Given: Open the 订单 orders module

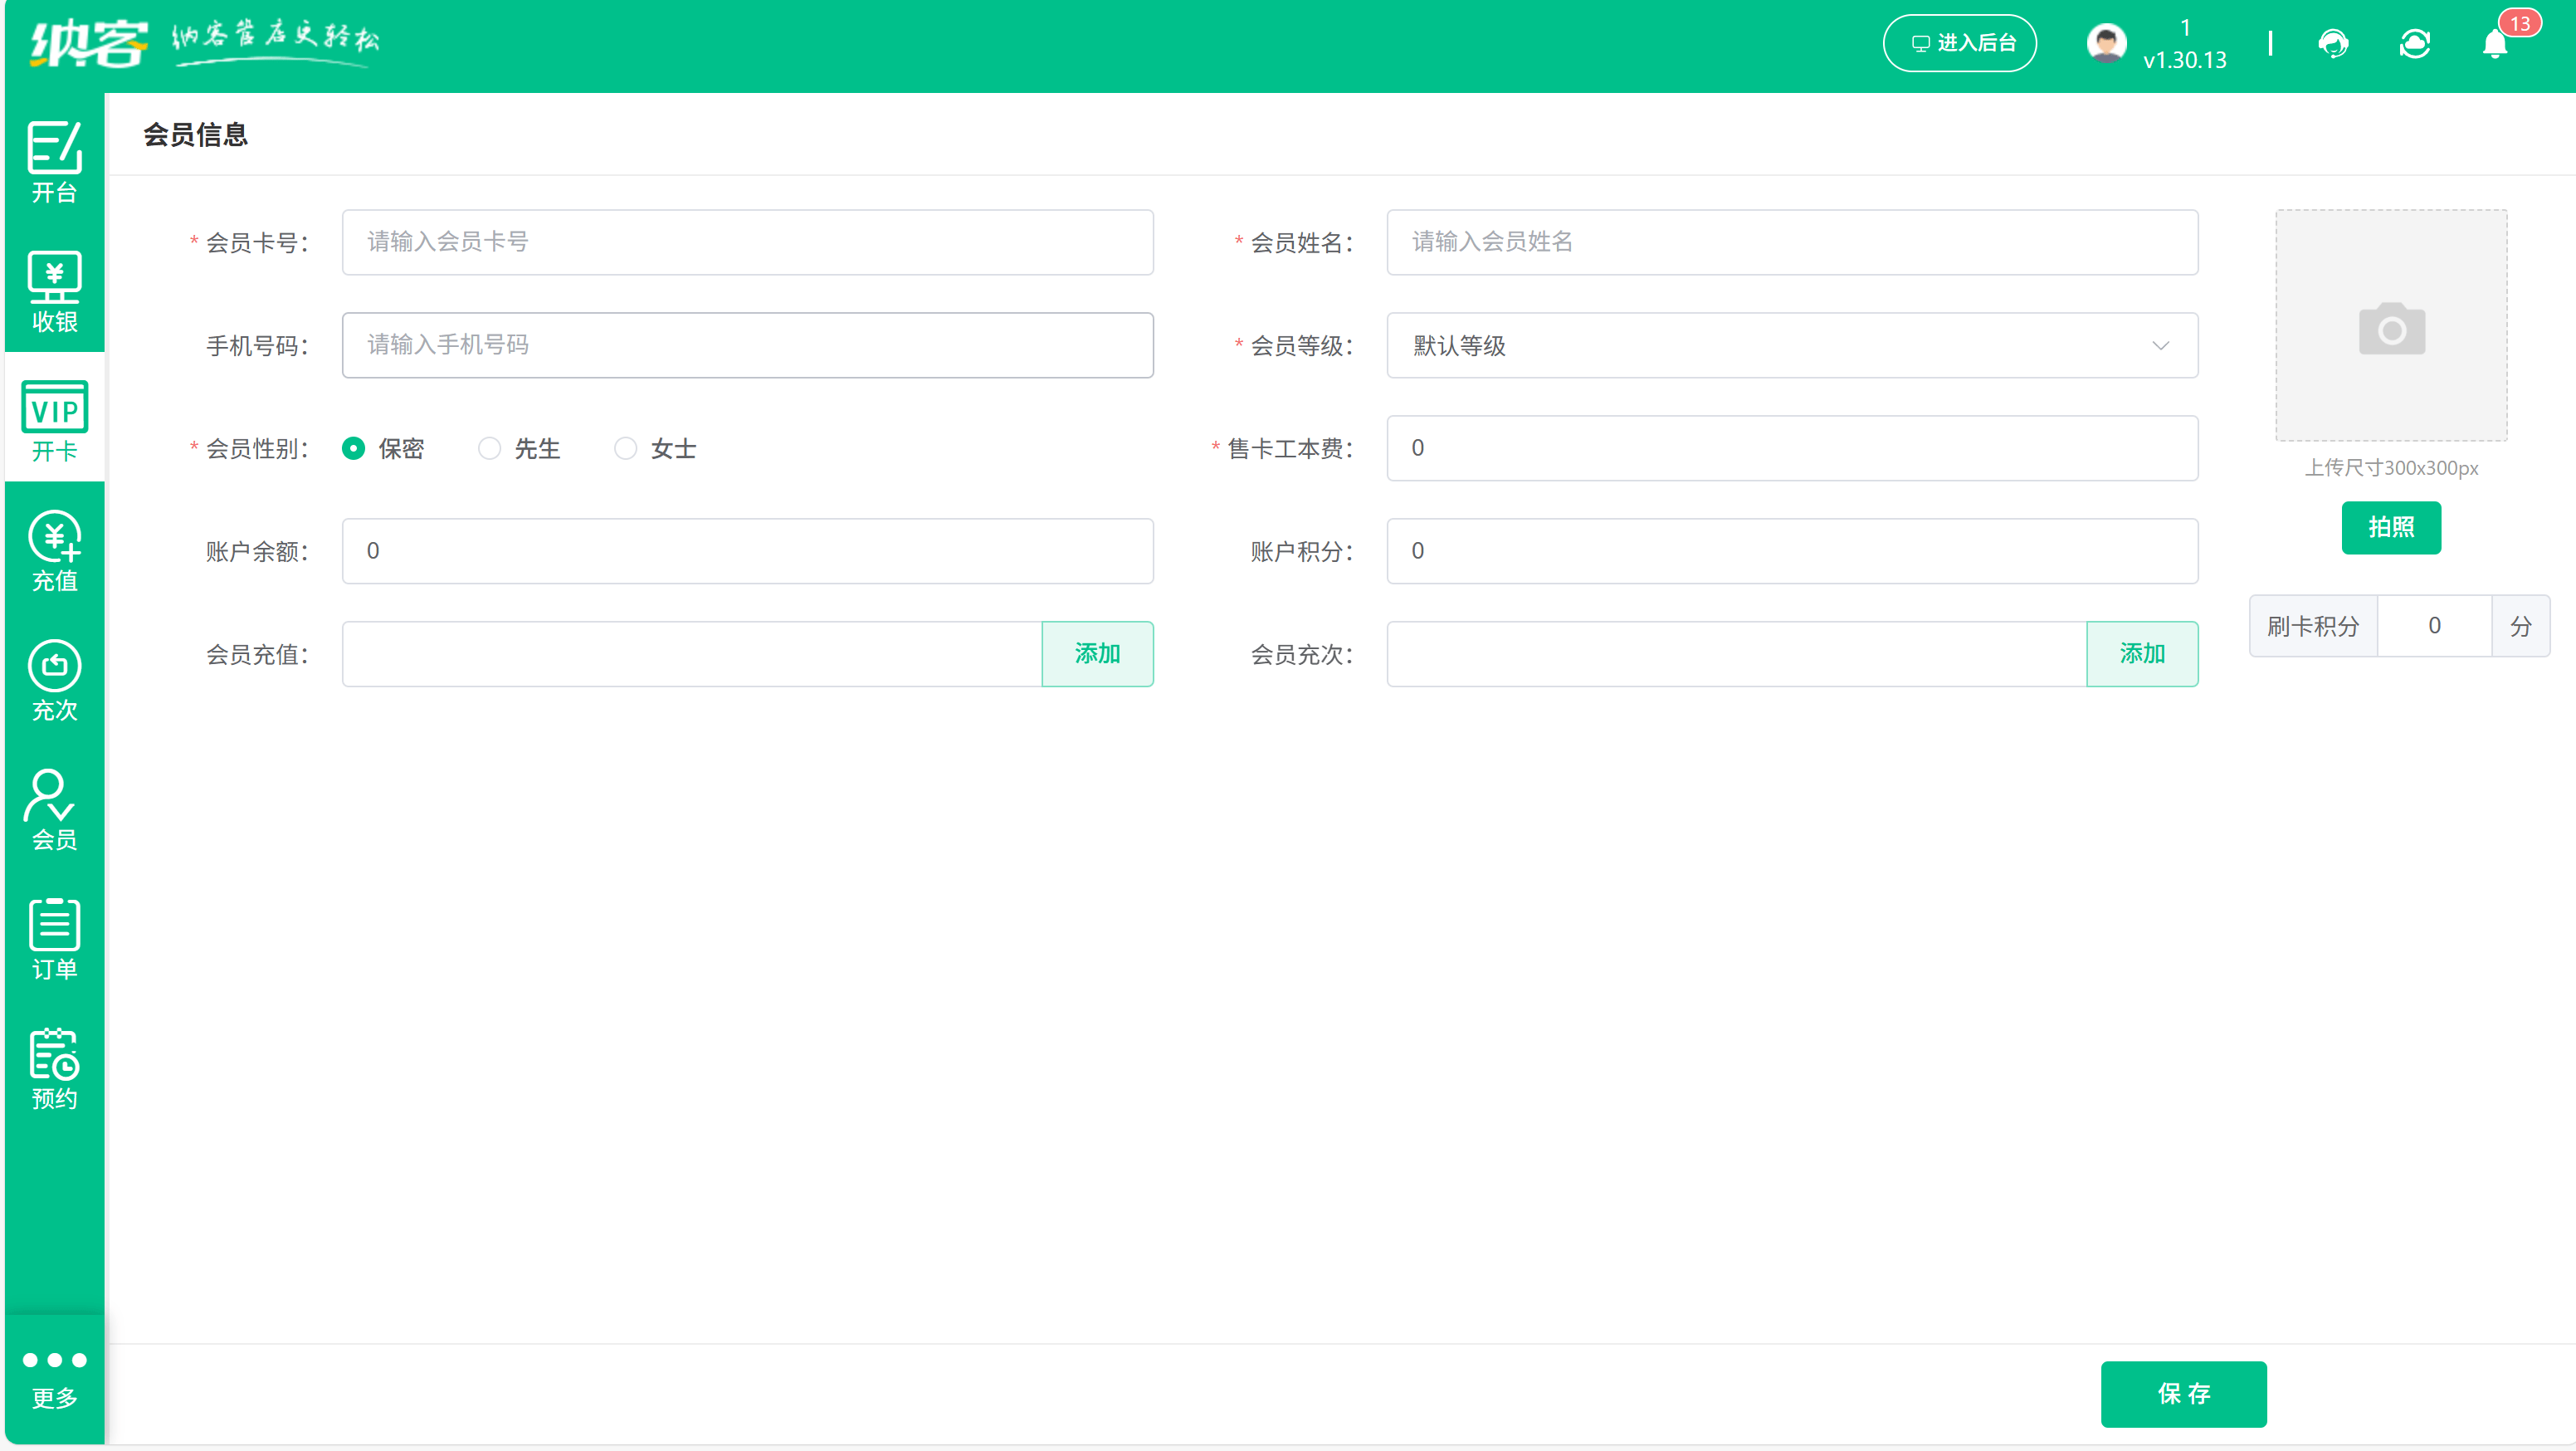Looking at the screenshot, I should (x=53, y=938).
